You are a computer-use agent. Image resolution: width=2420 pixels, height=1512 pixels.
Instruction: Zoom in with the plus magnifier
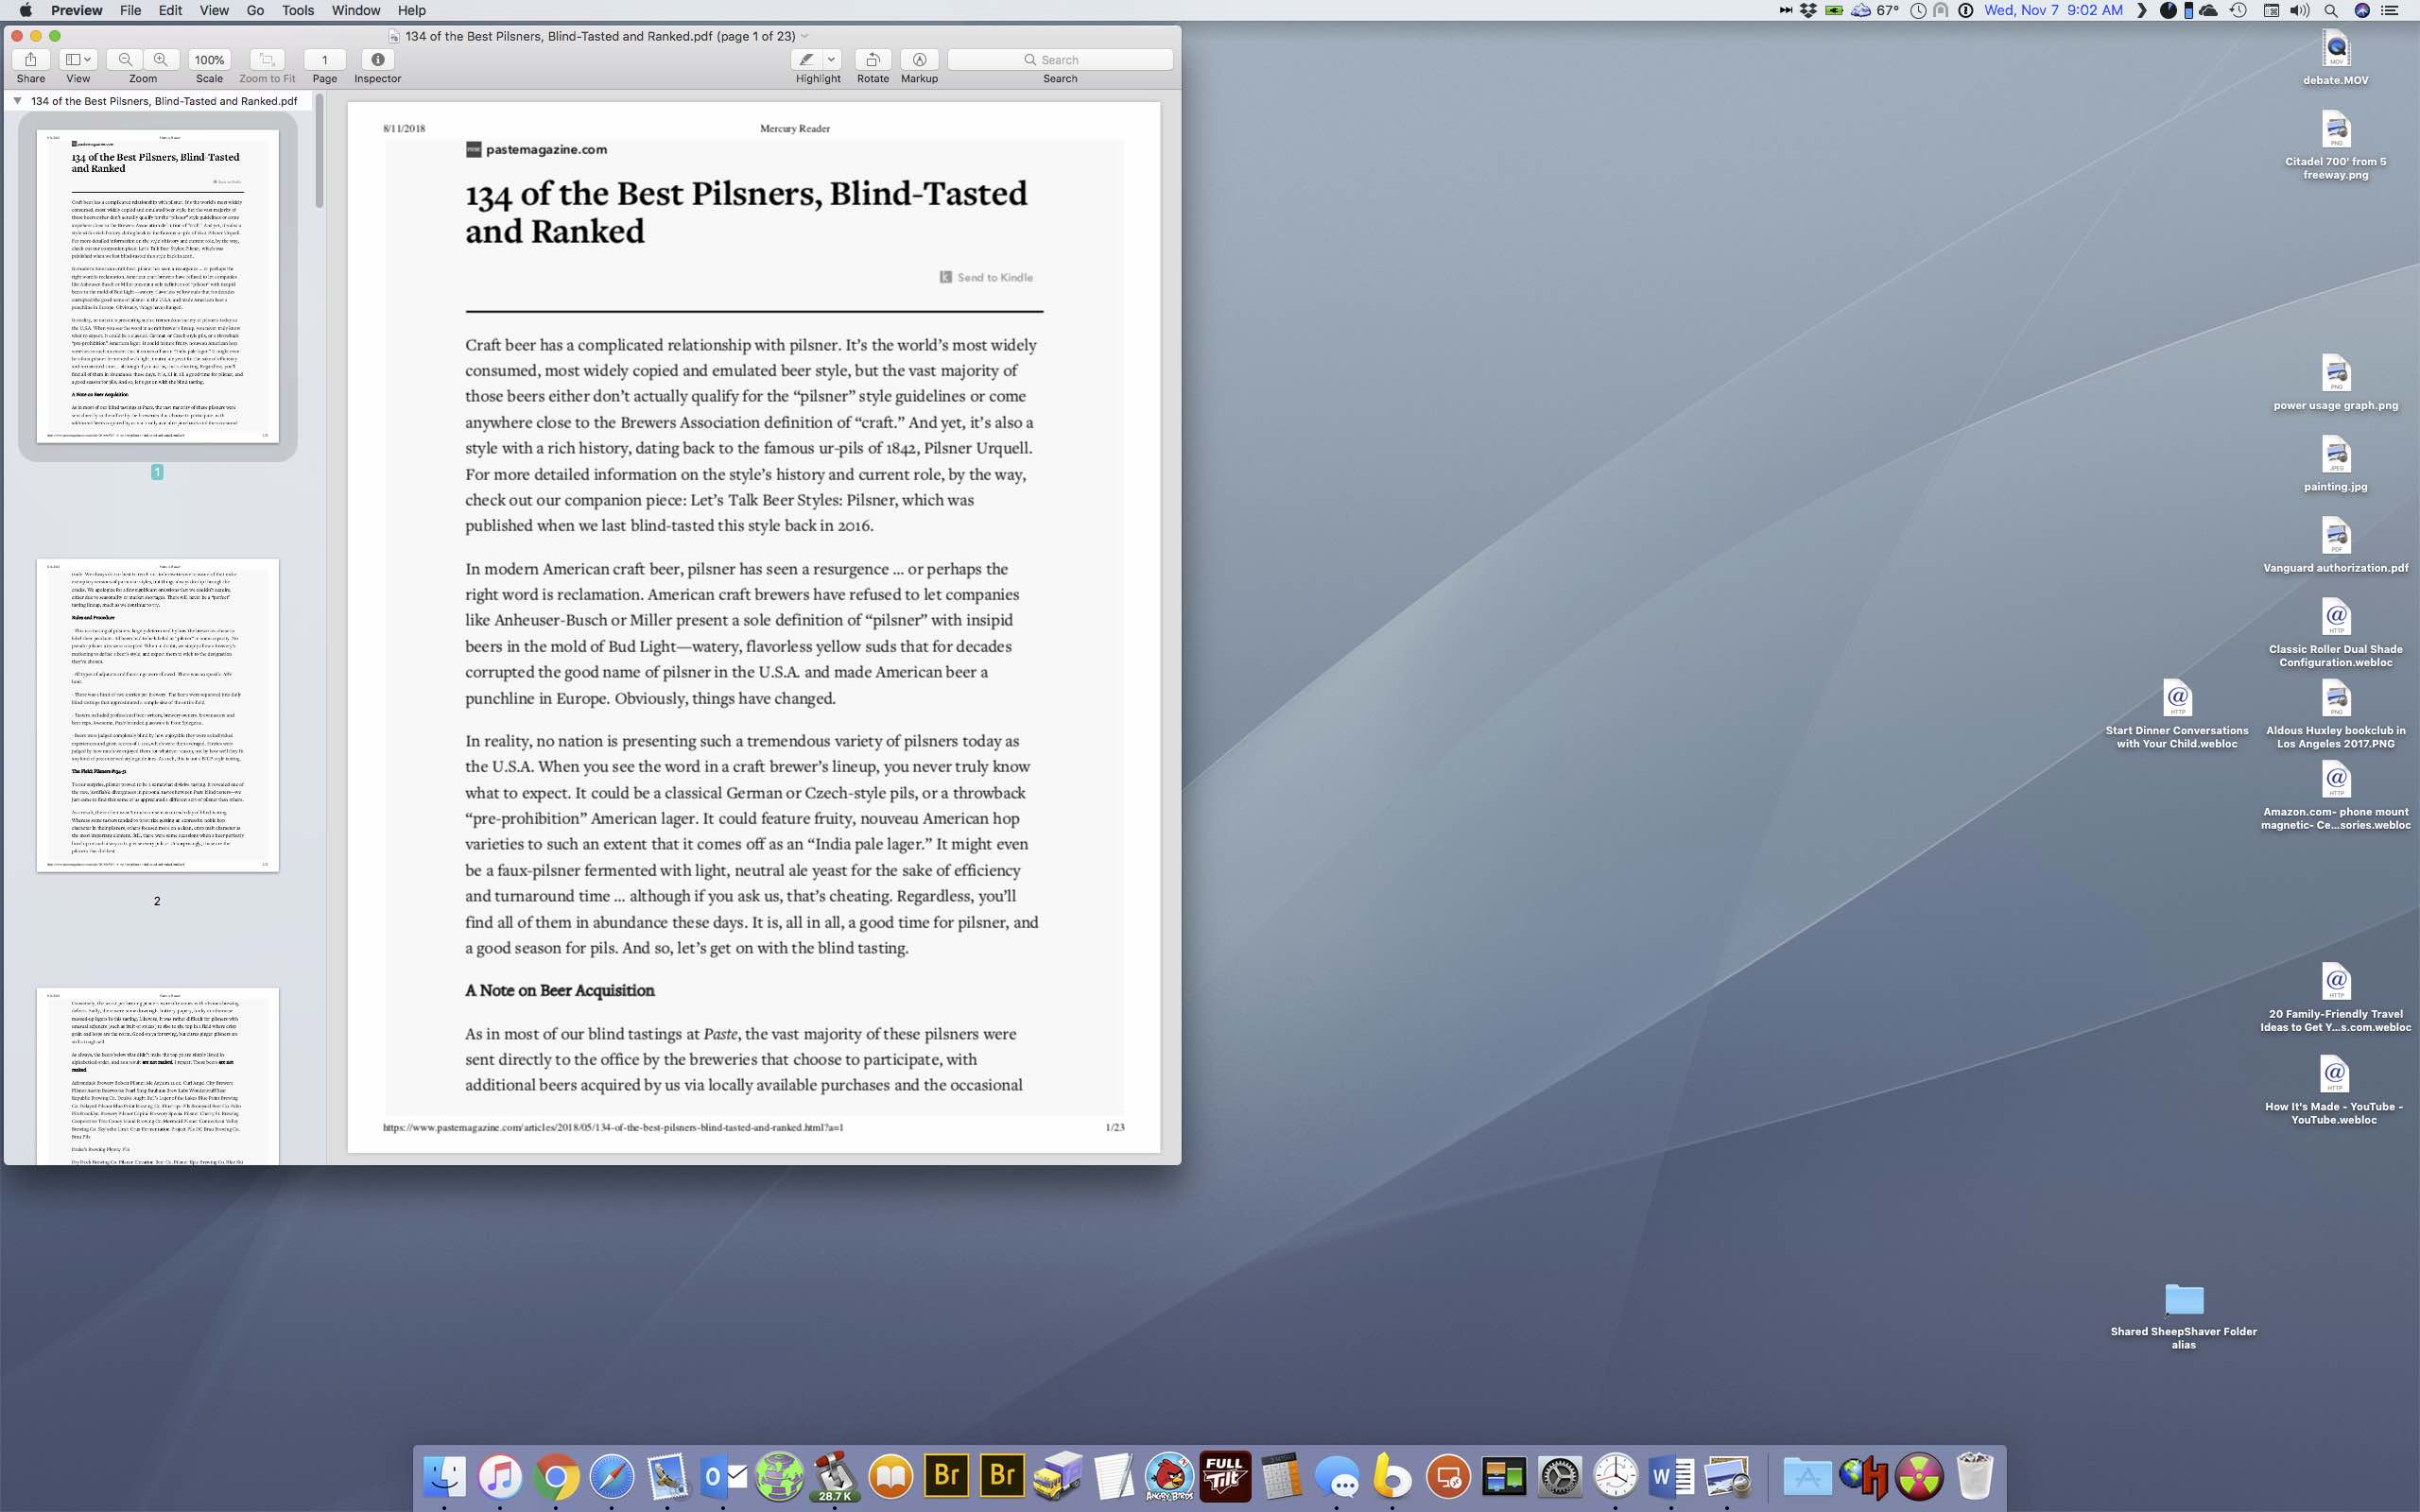tap(161, 60)
